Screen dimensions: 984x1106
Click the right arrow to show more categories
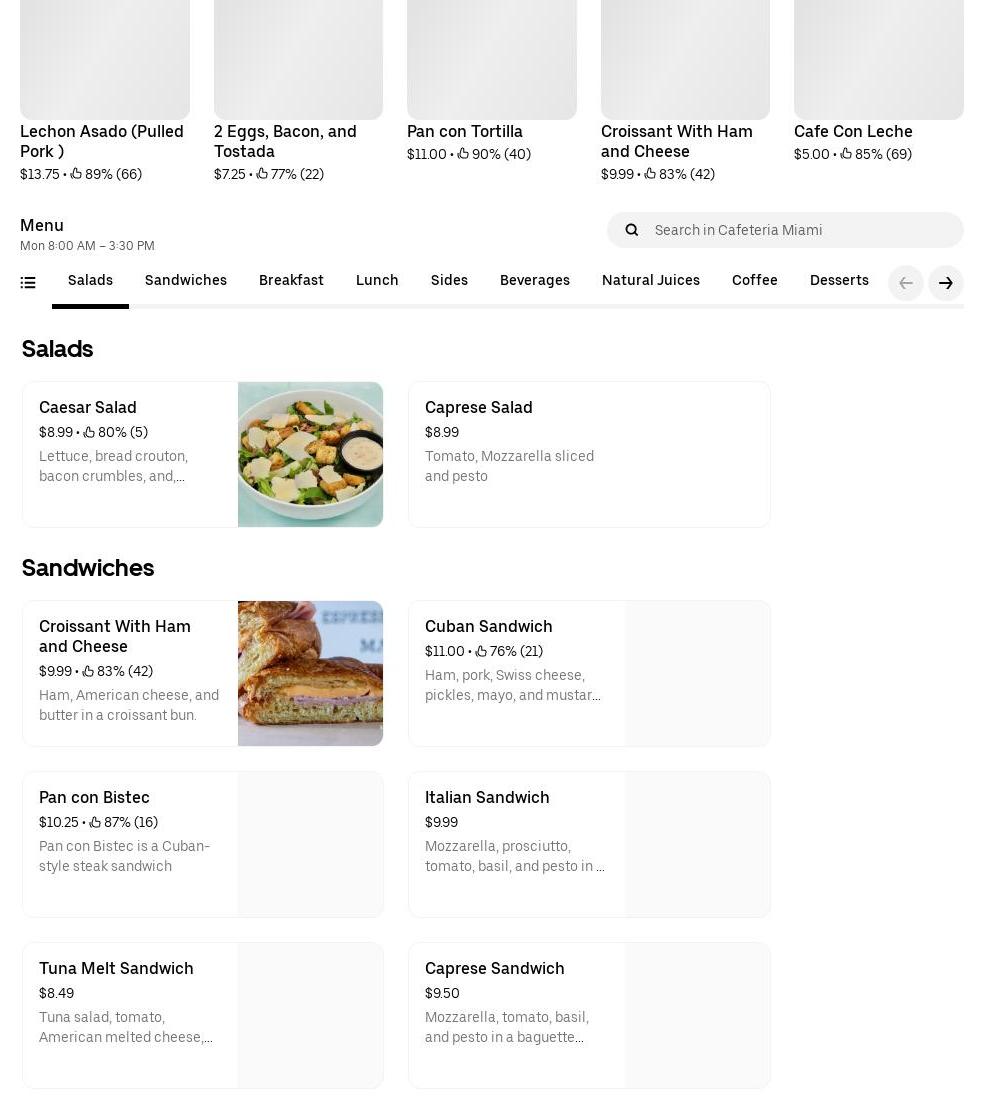pyautogui.click(x=945, y=283)
